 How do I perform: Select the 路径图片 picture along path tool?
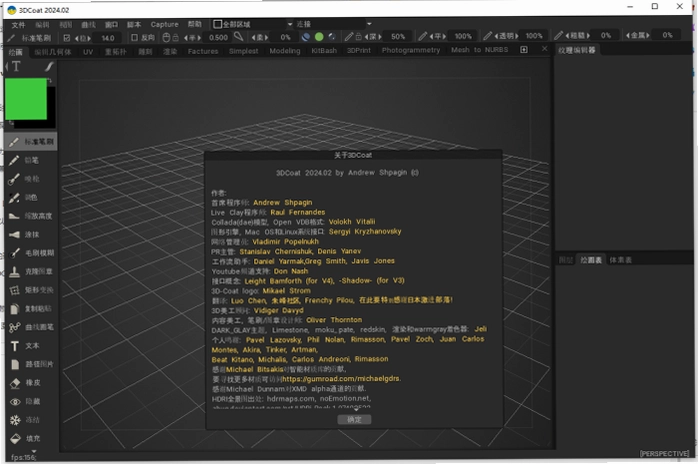(31, 364)
